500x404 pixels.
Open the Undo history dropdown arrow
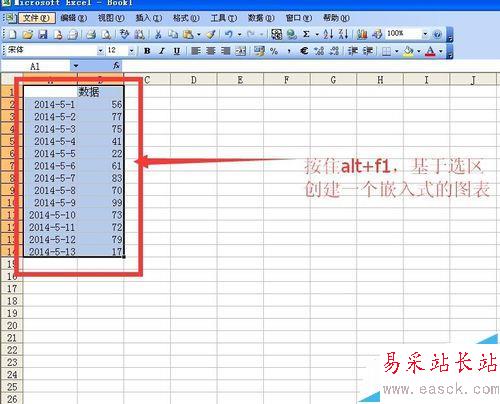click(x=239, y=34)
